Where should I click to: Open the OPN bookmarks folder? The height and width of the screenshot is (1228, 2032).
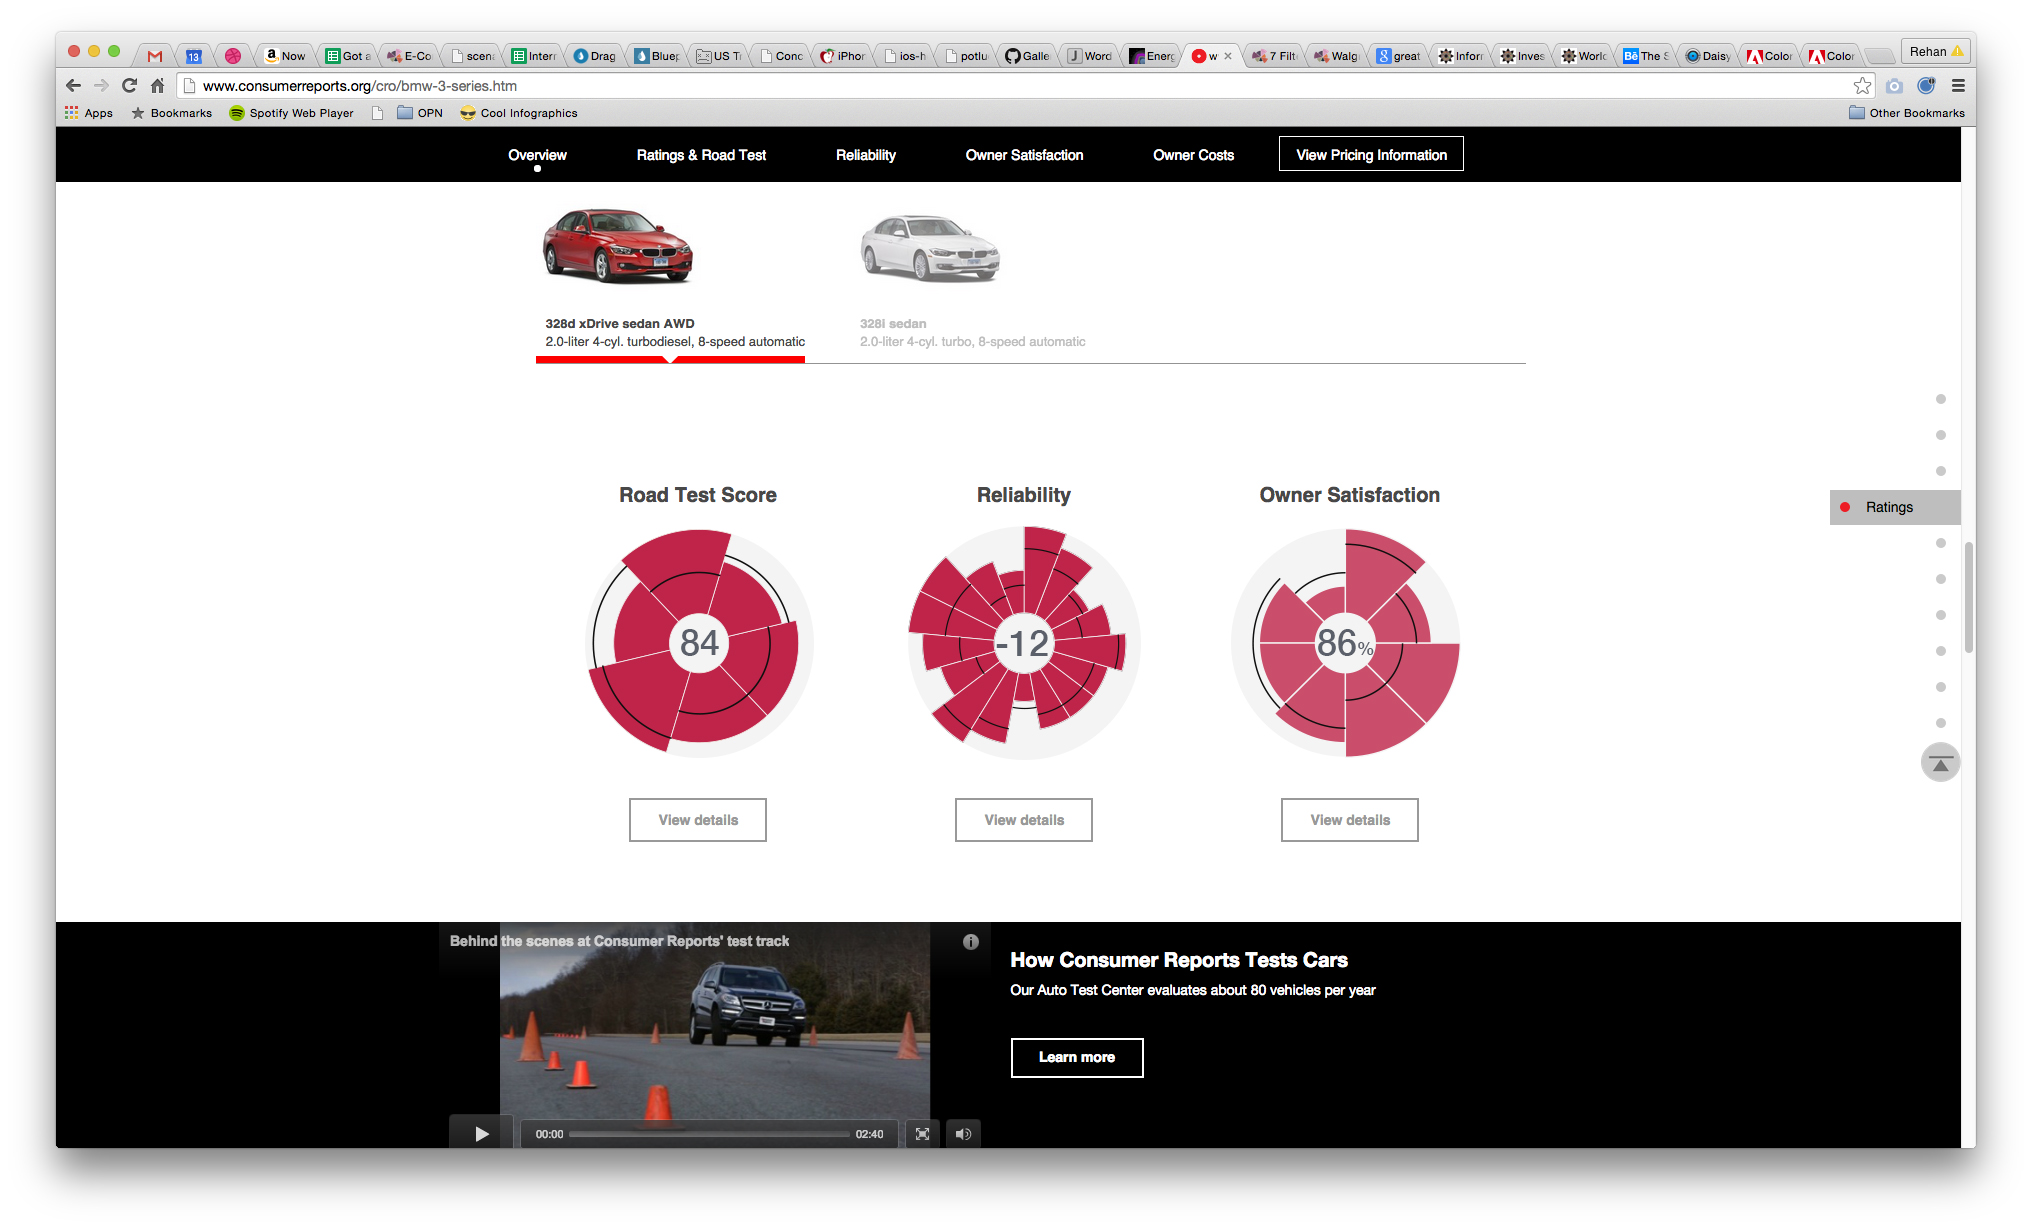(x=420, y=113)
